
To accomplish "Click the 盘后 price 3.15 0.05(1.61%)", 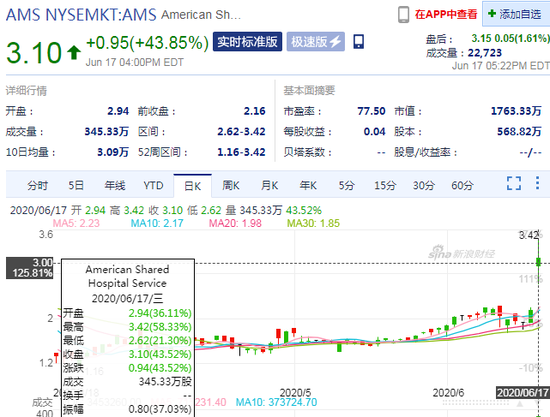I will [510, 38].
